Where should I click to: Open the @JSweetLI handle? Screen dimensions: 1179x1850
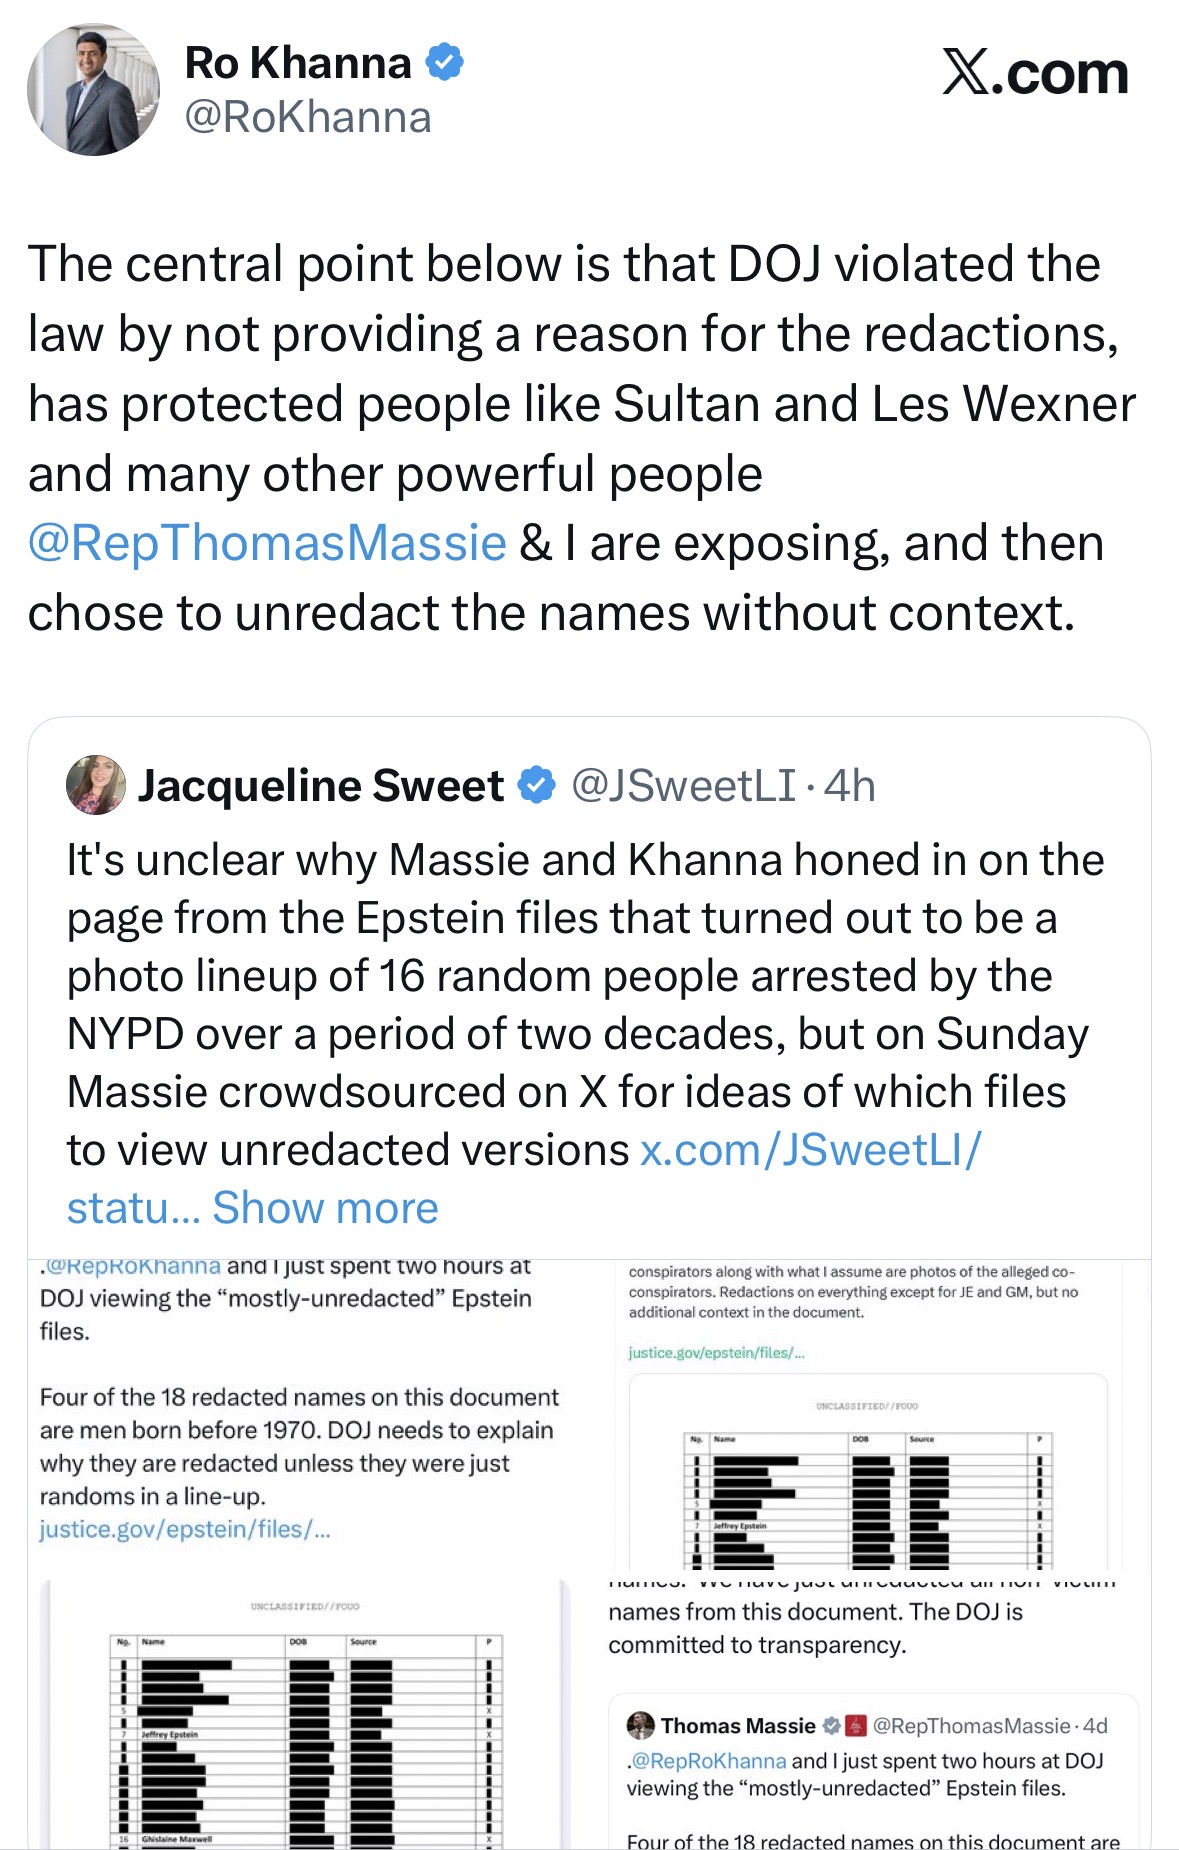684,786
